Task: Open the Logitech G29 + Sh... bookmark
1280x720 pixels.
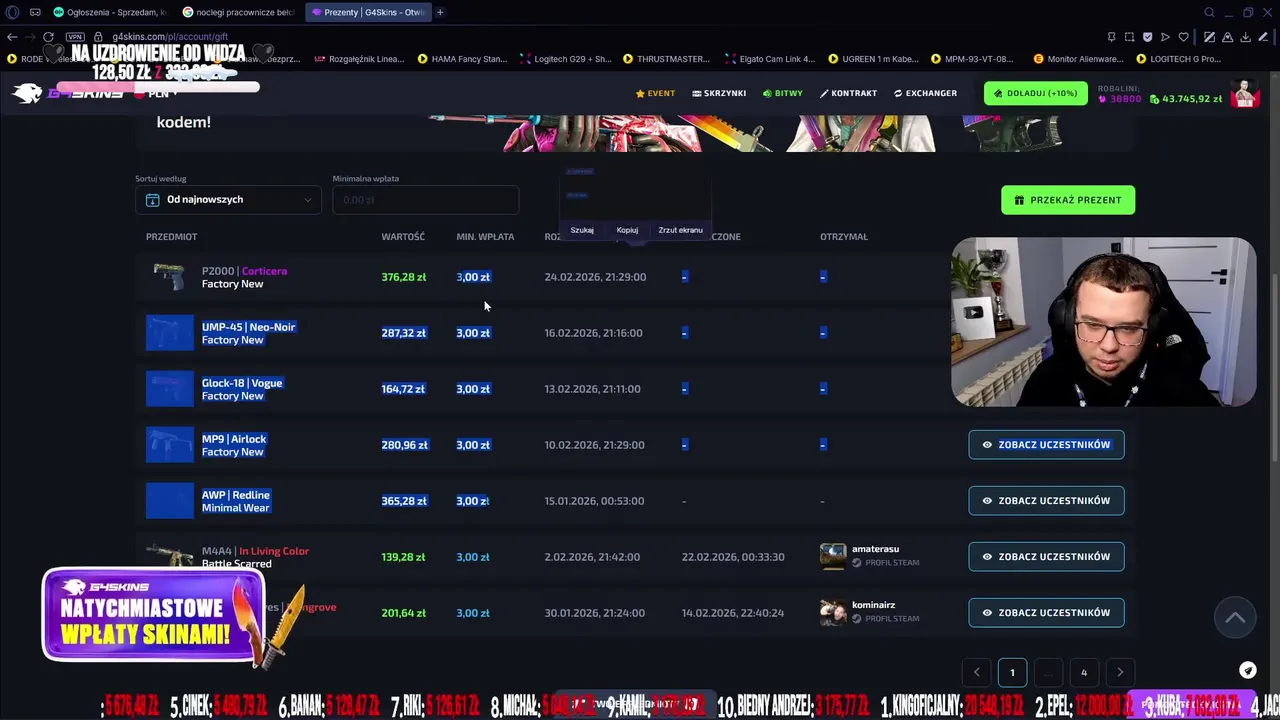Action: click(566, 59)
